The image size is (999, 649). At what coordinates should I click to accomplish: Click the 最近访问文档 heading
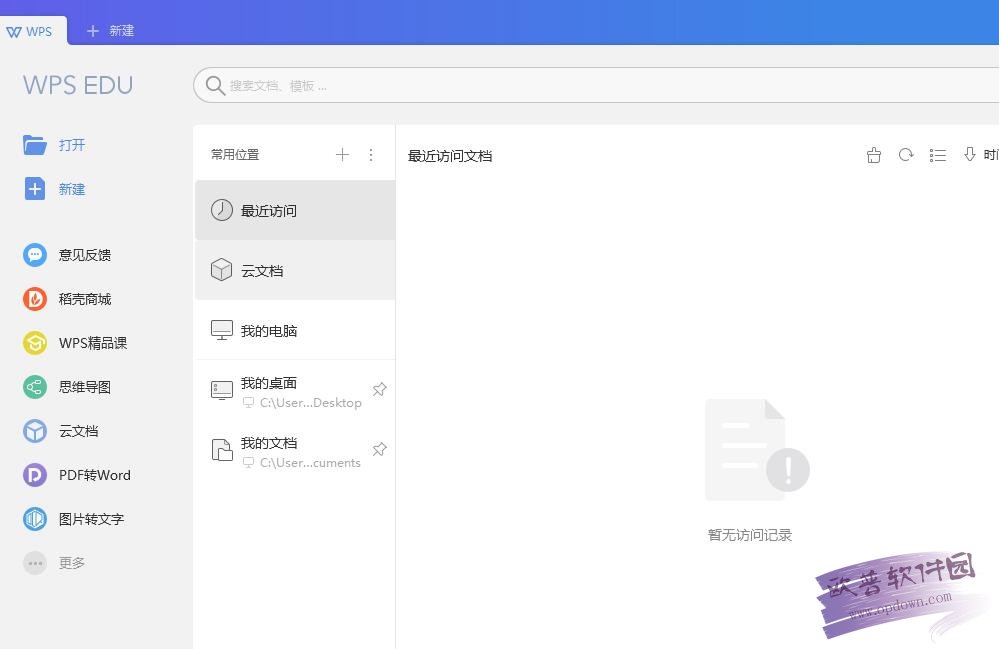pos(450,156)
